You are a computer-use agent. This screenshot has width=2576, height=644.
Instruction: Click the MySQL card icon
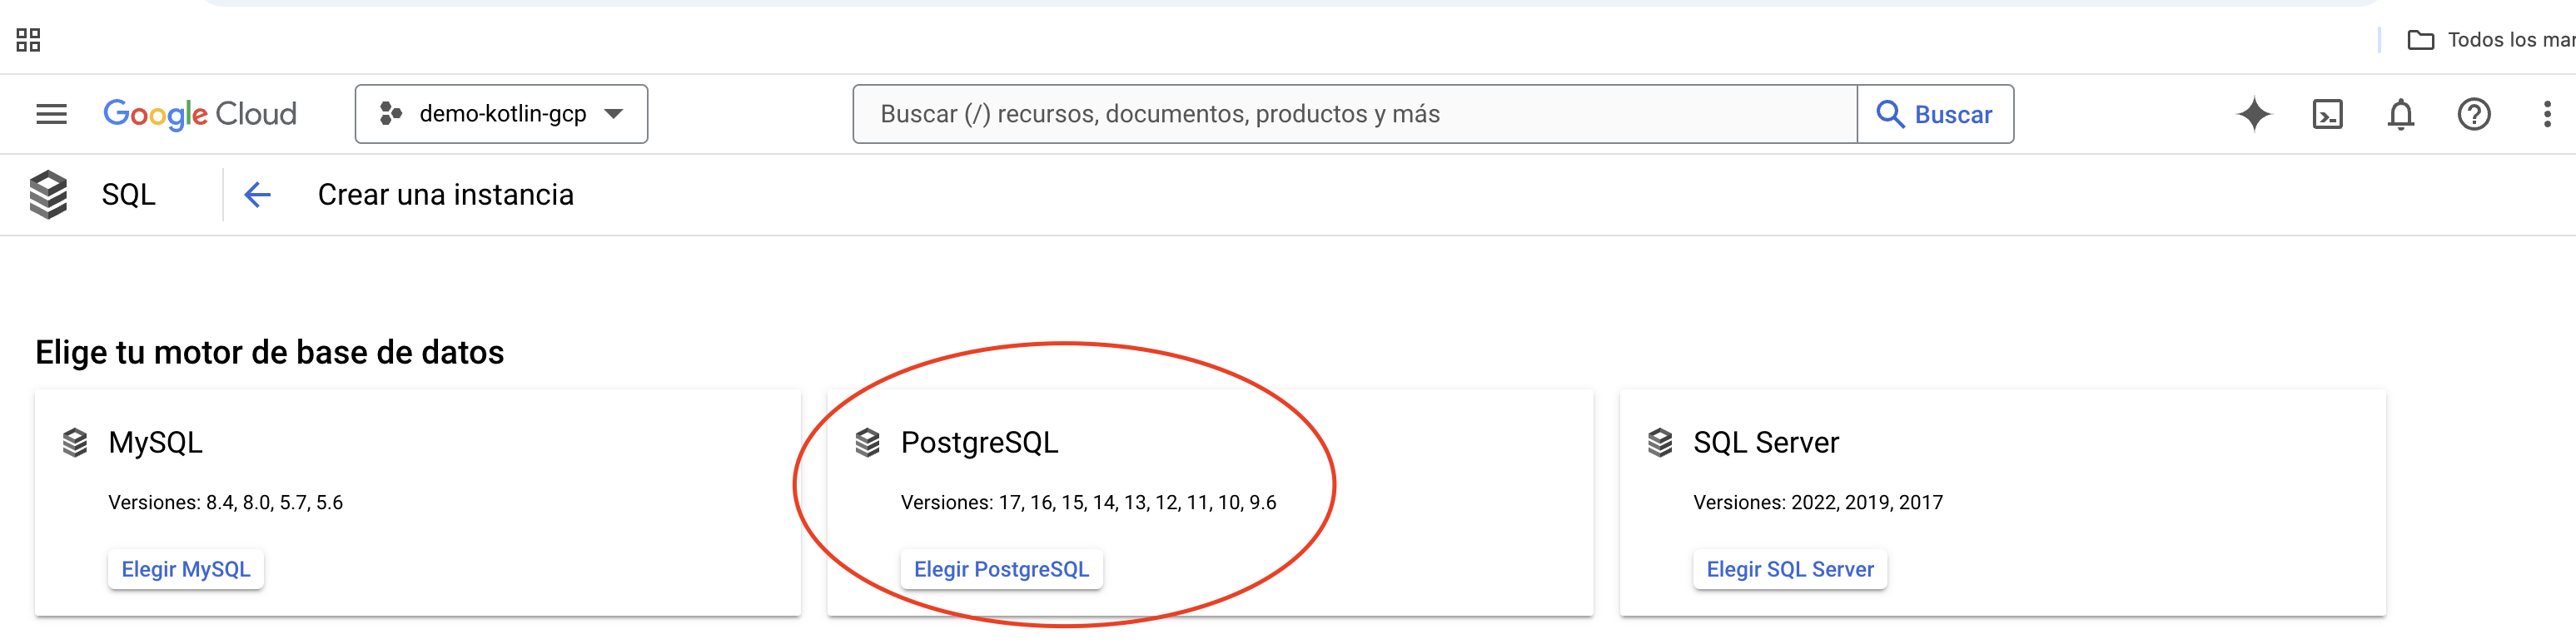point(75,442)
